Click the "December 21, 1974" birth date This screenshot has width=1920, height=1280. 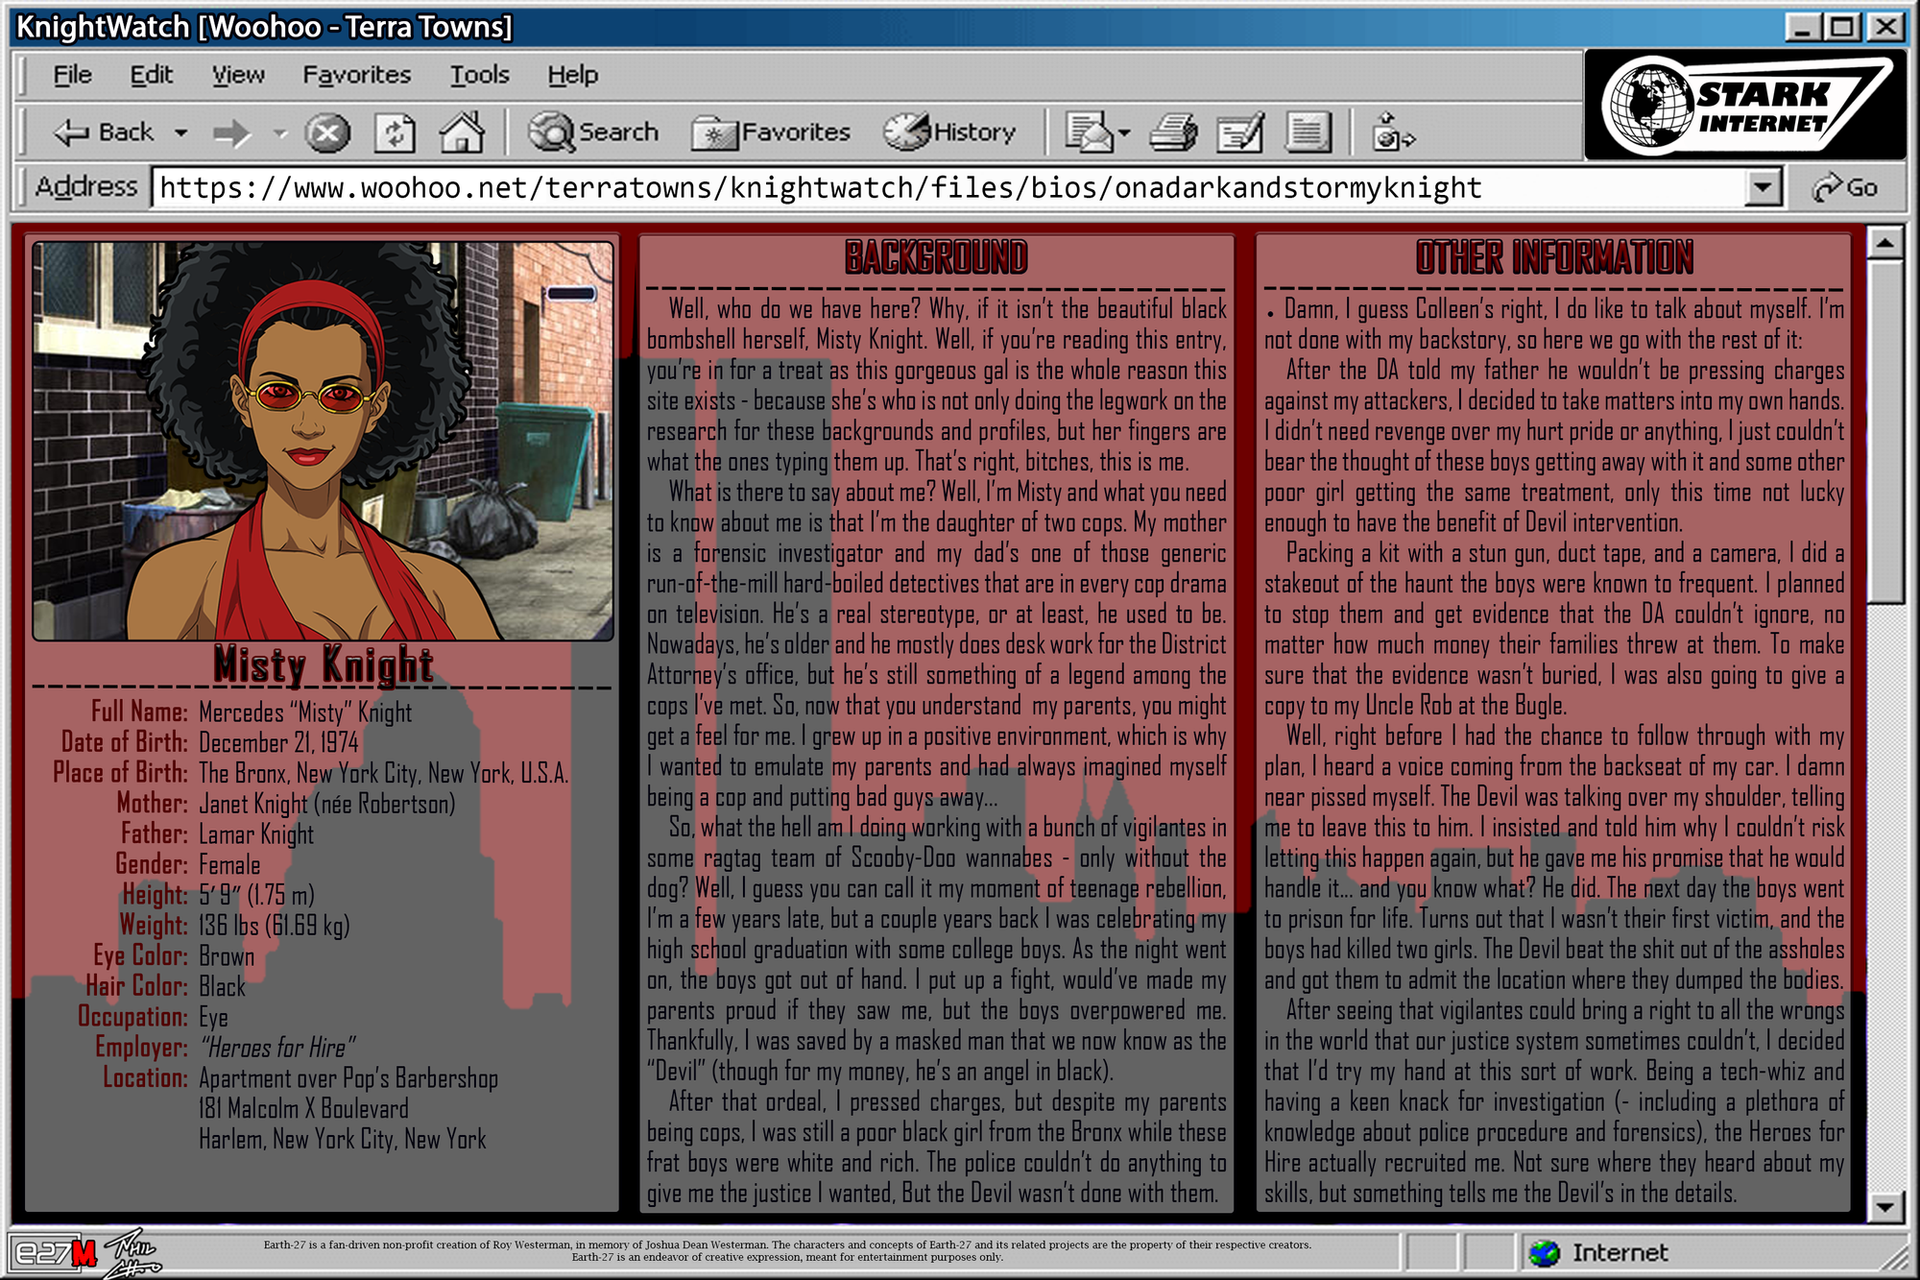279,743
